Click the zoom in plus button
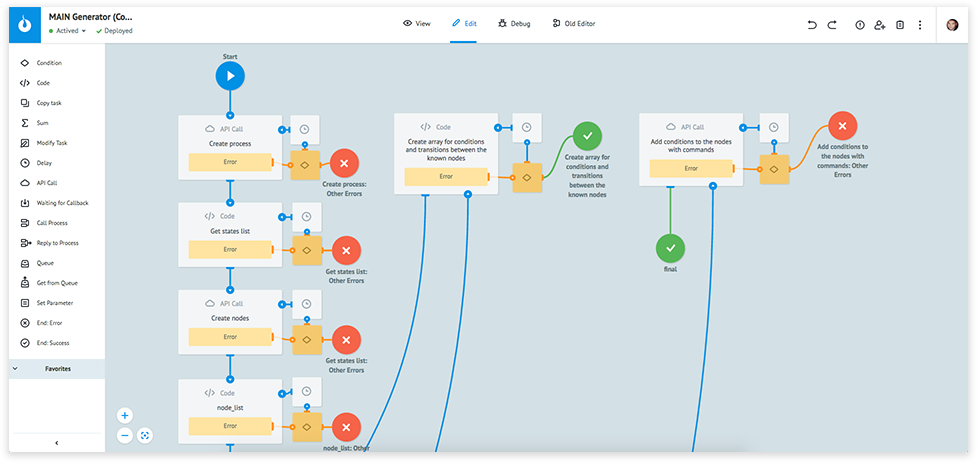The width and height of the screenshot is (977, 463). [125, 415]
